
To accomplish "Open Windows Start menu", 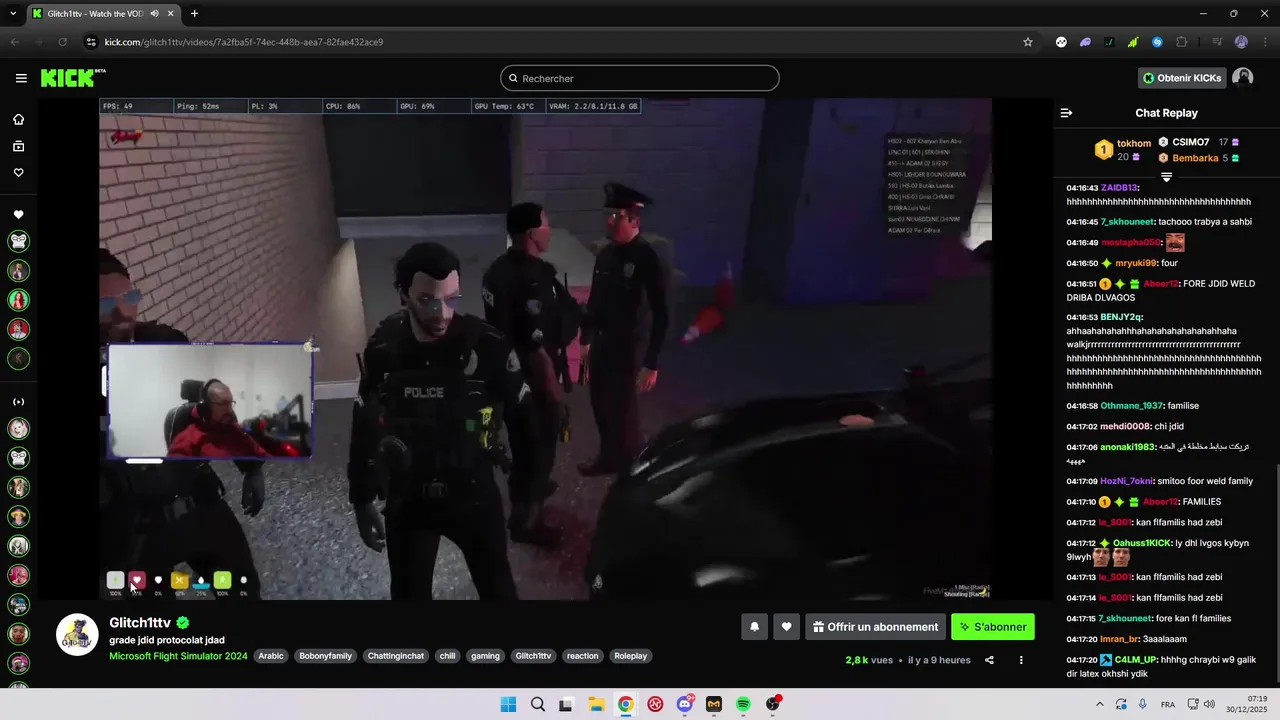I will click(x=508, y=704).
